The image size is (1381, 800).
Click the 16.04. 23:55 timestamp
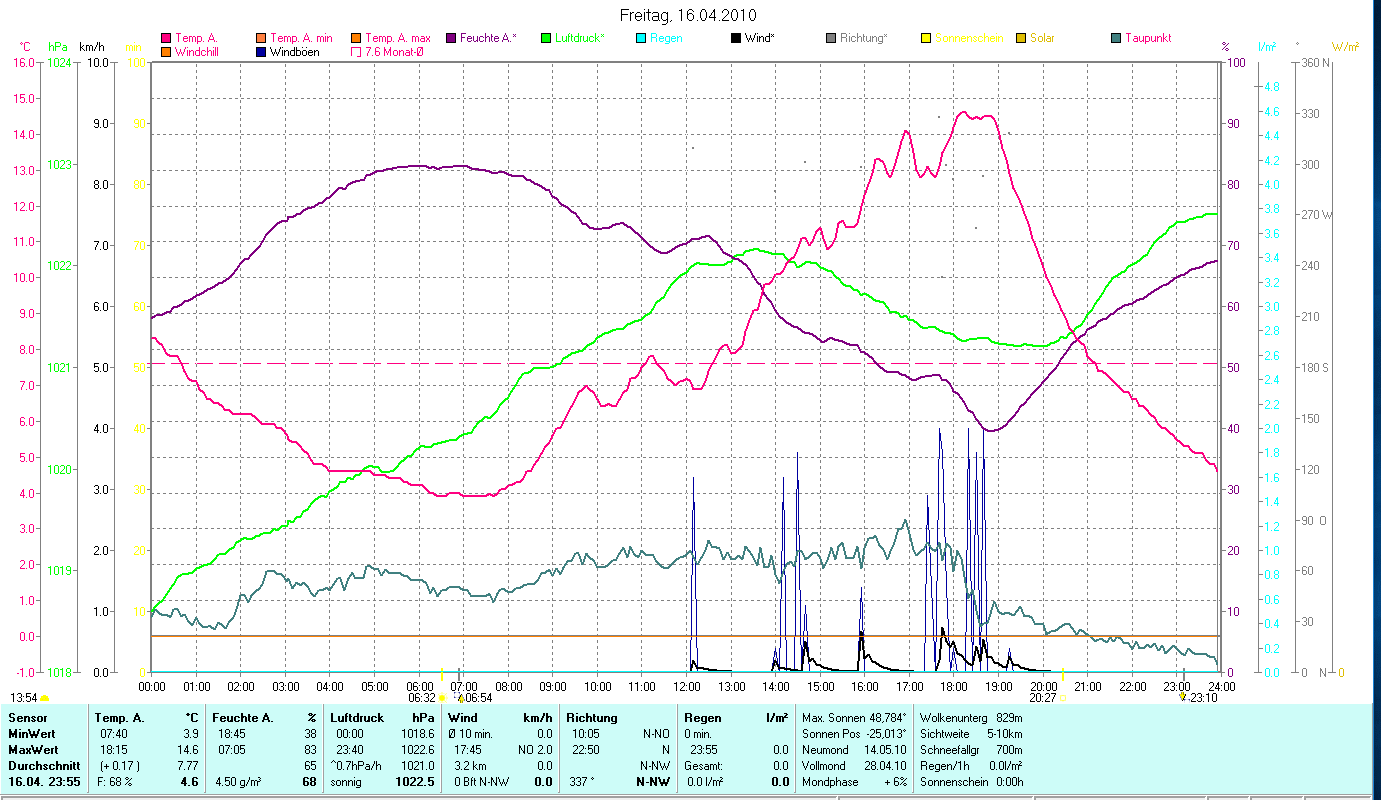[45, 782]
